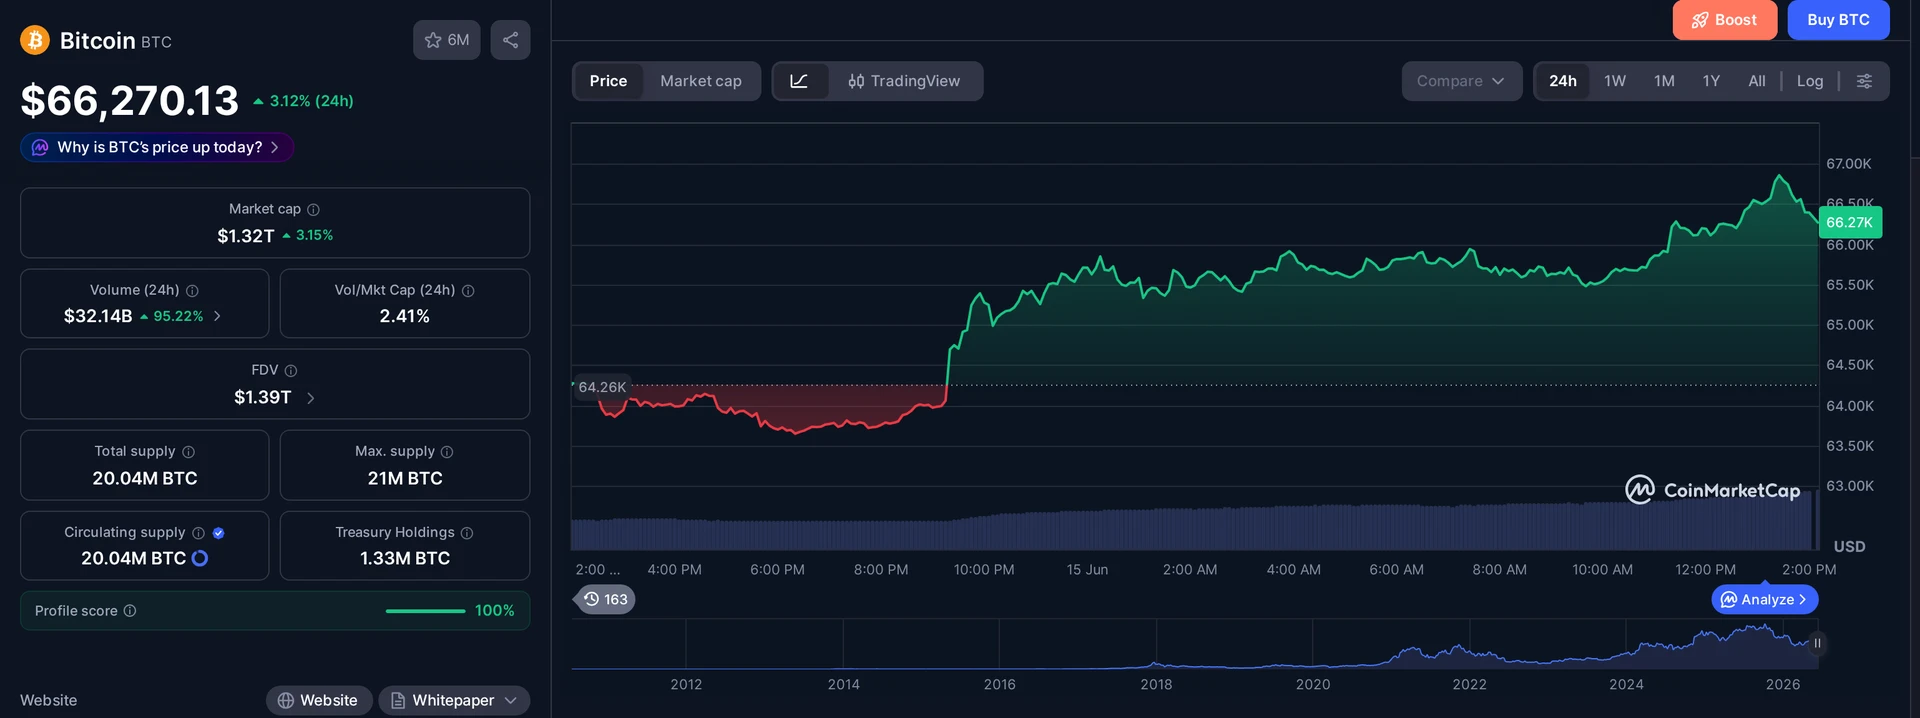Click the Bitcoin orange logo icon
The height and width of the screenshot is (718, 1920).
coord(35,40)
